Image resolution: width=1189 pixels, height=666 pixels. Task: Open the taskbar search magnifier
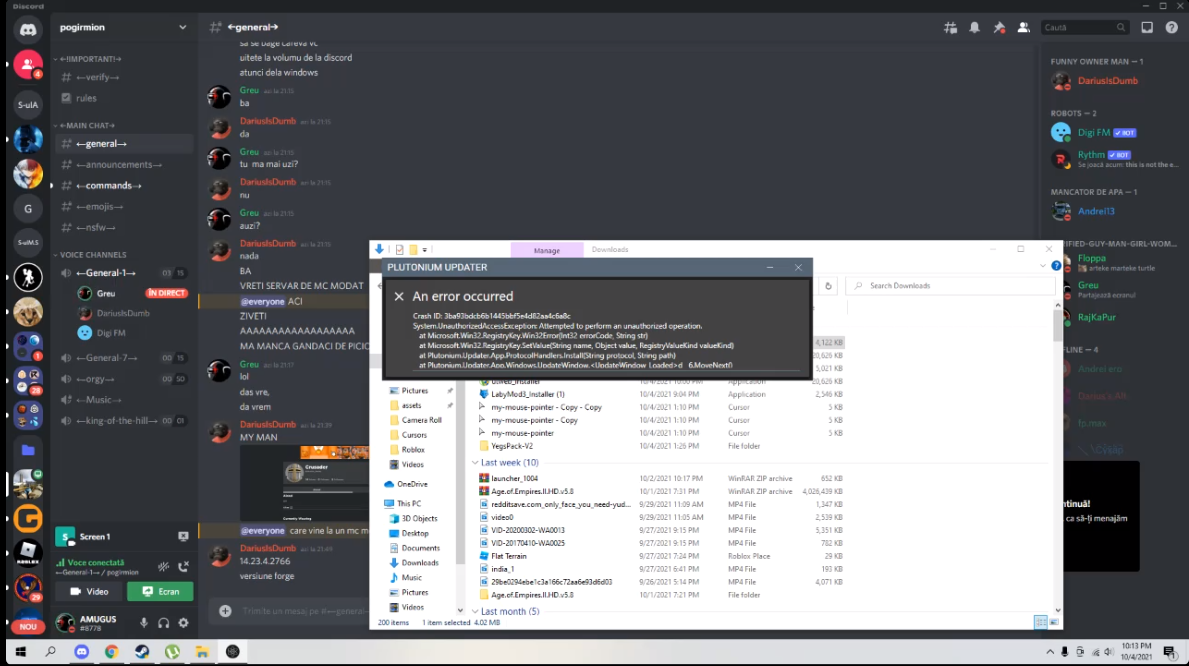click(51, 652)
